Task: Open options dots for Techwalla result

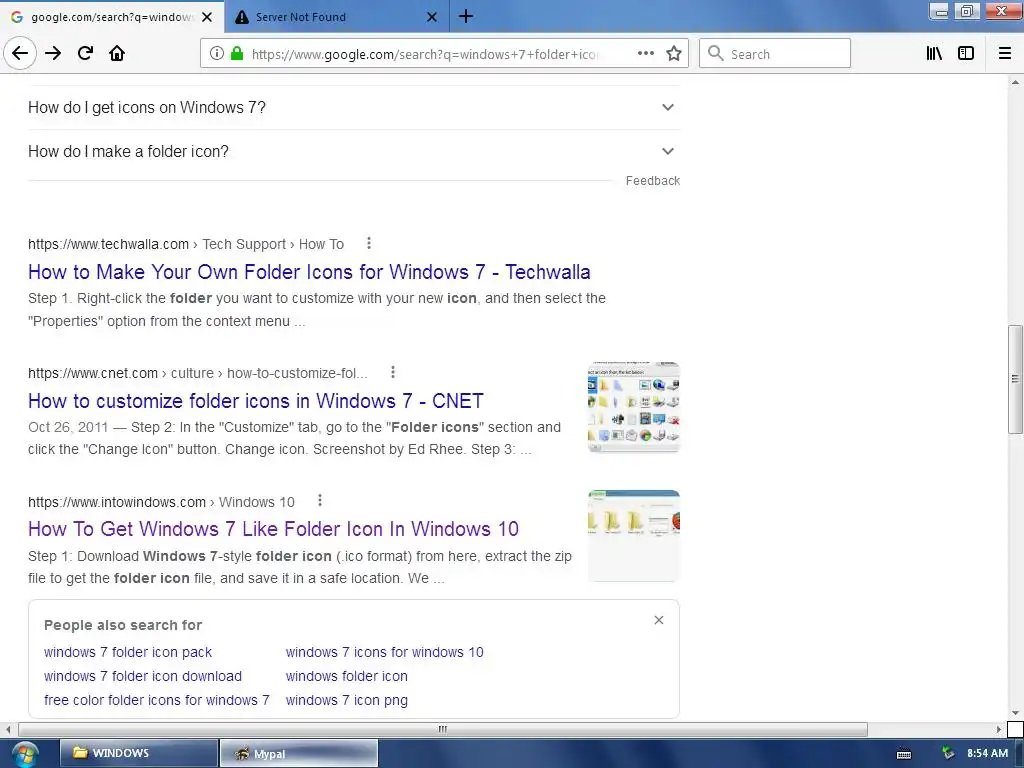Action: click(x=369, y=243)
